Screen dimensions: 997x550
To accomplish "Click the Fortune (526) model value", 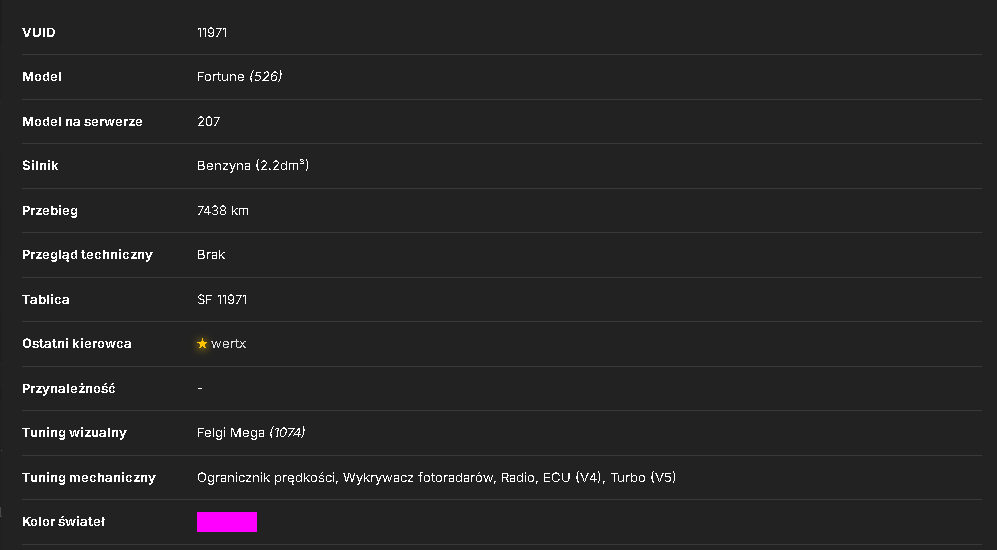I will [x=240, y=76].
